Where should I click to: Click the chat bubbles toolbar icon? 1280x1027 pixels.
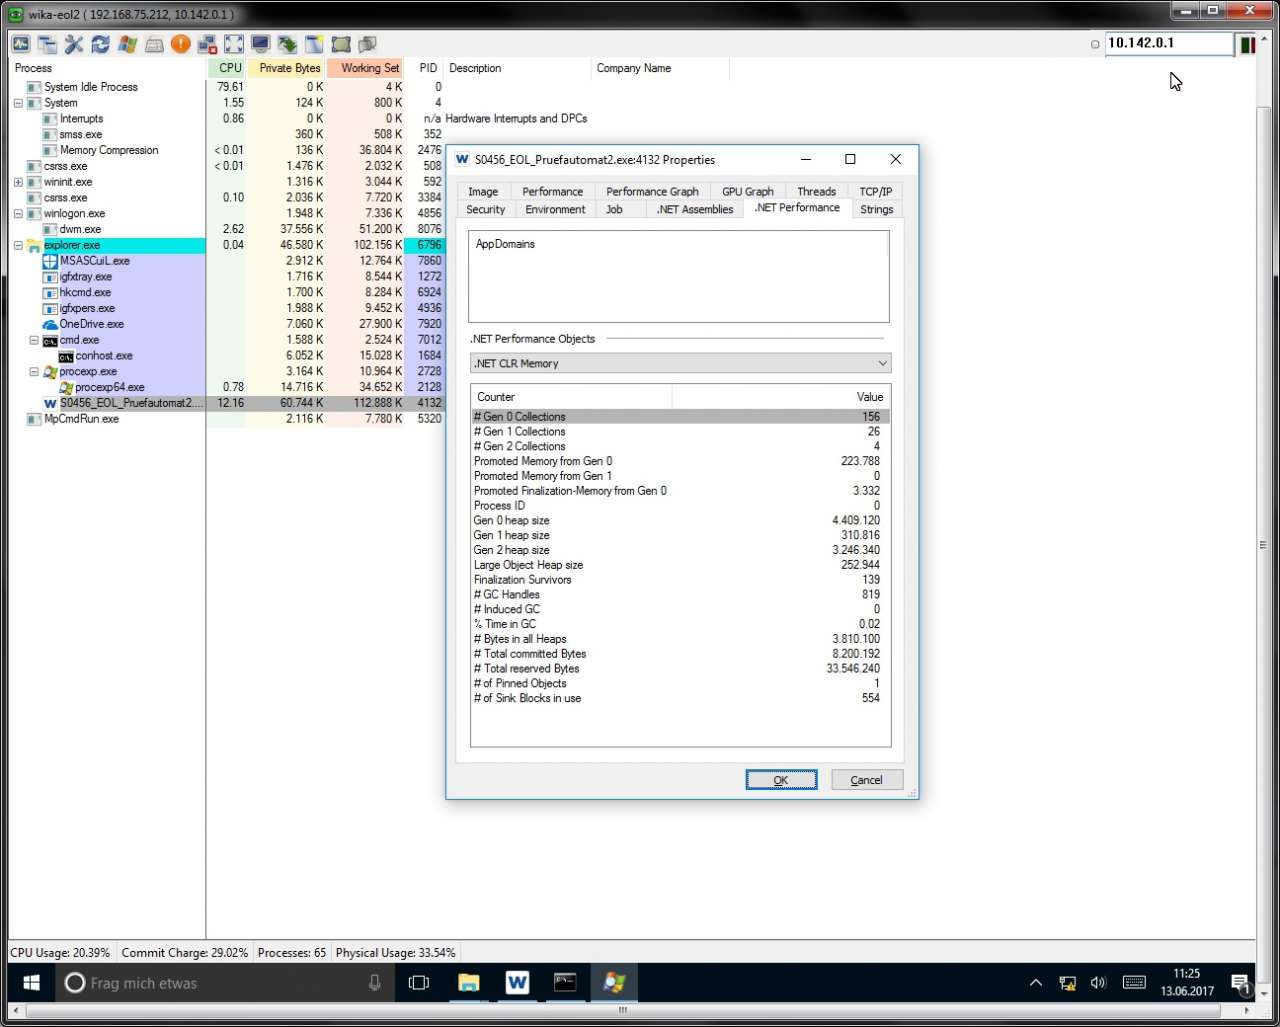coord(367,44)
